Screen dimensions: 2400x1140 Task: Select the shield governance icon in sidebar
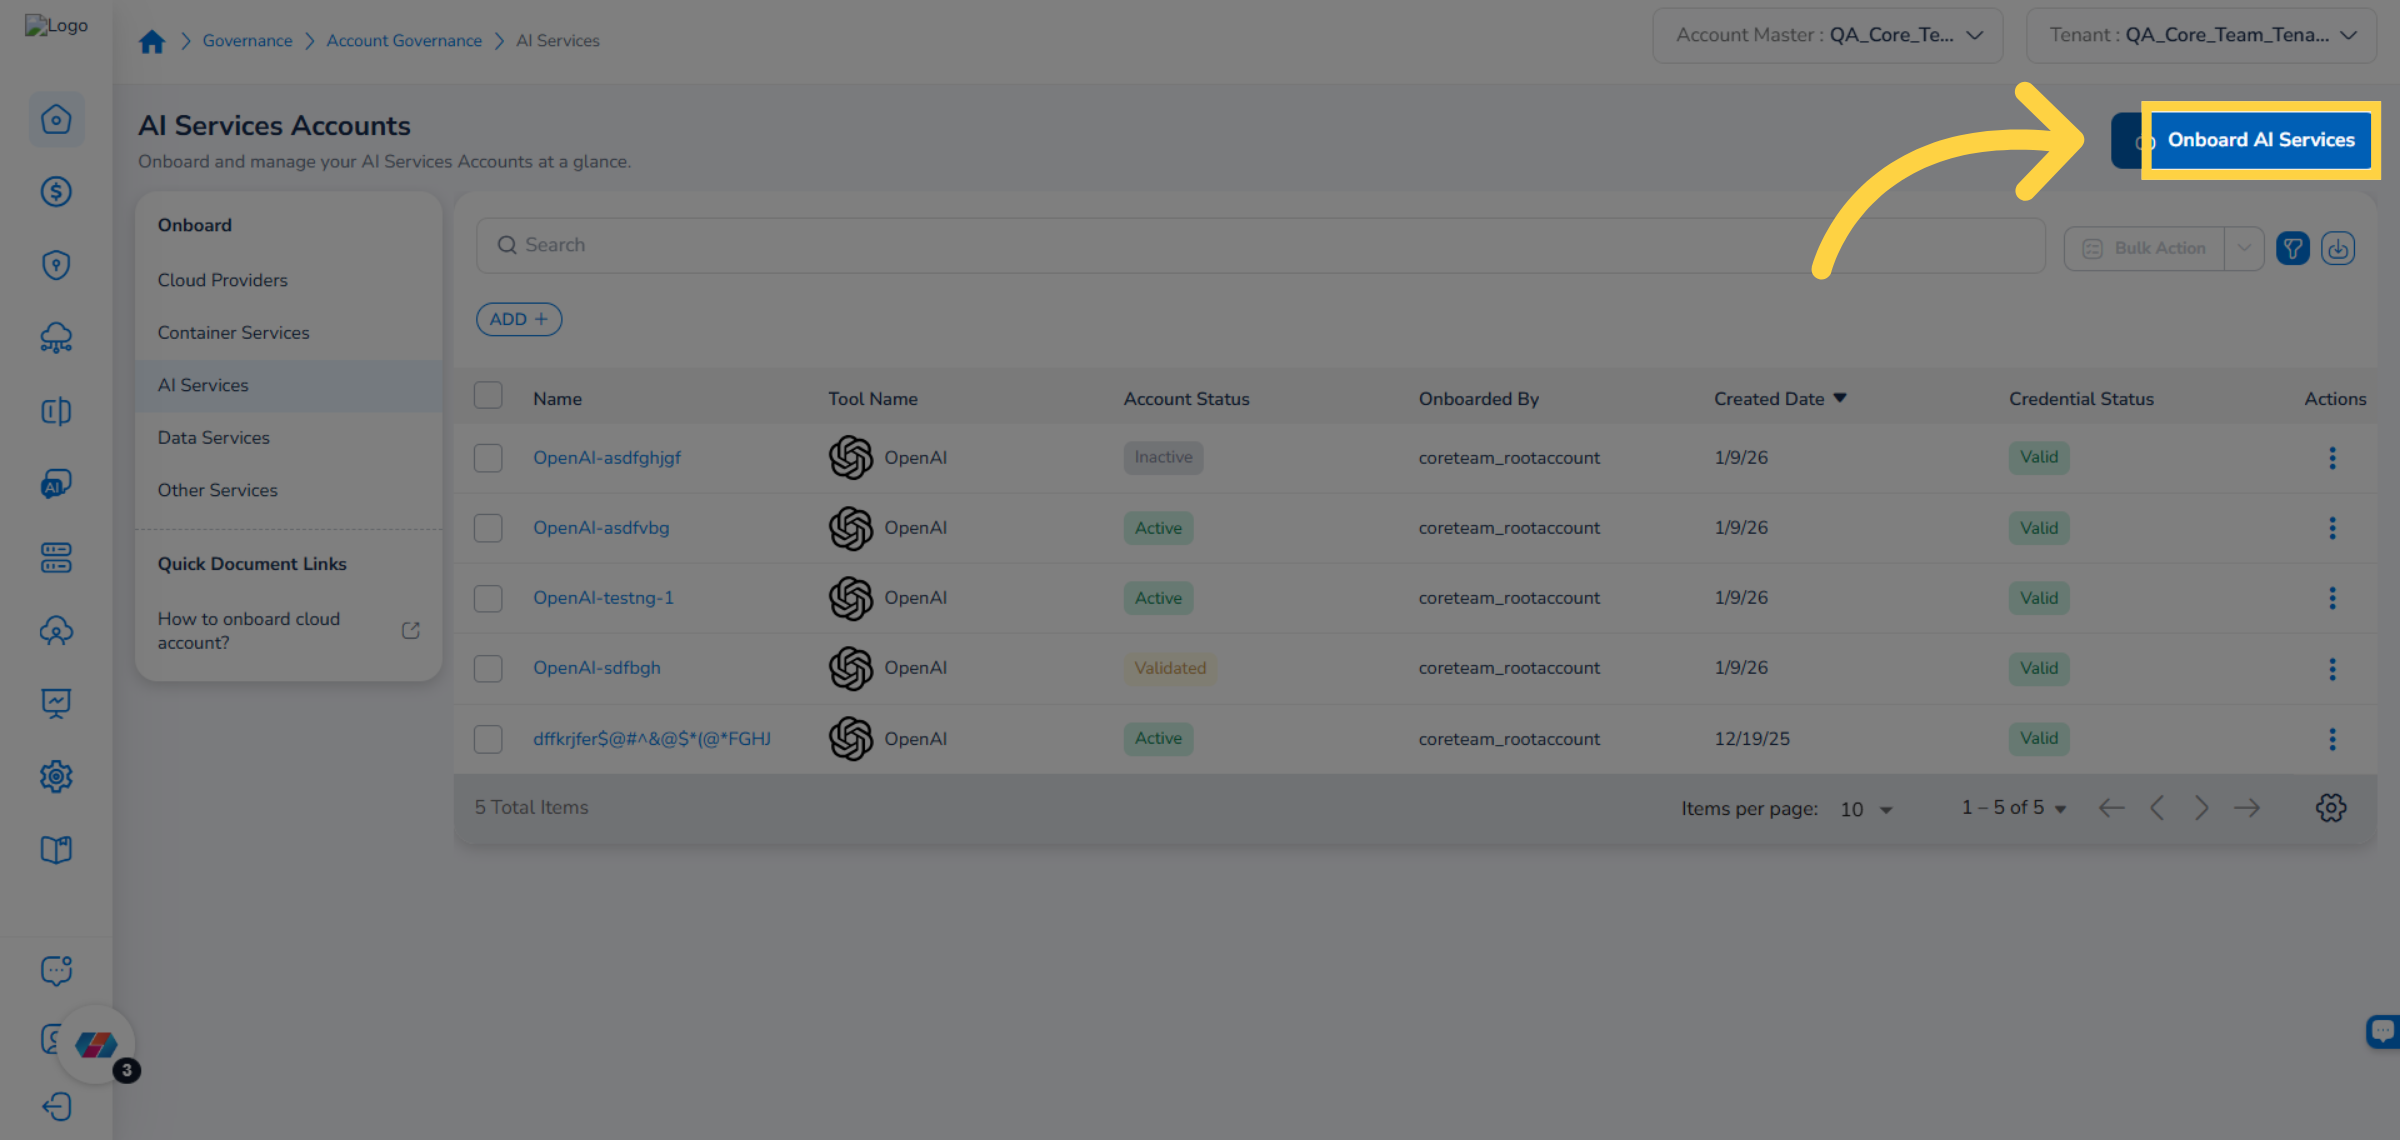click(56, 264)
